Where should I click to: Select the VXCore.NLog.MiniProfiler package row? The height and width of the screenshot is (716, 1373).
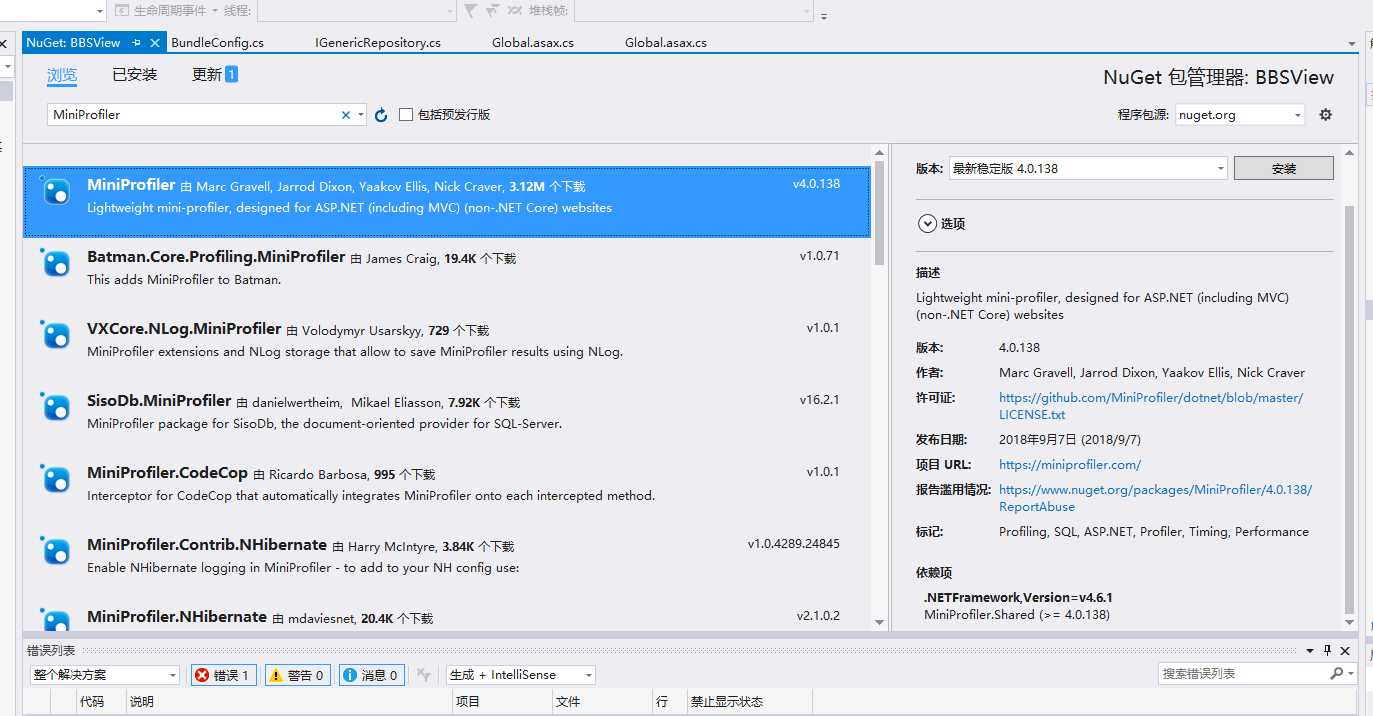447,346
